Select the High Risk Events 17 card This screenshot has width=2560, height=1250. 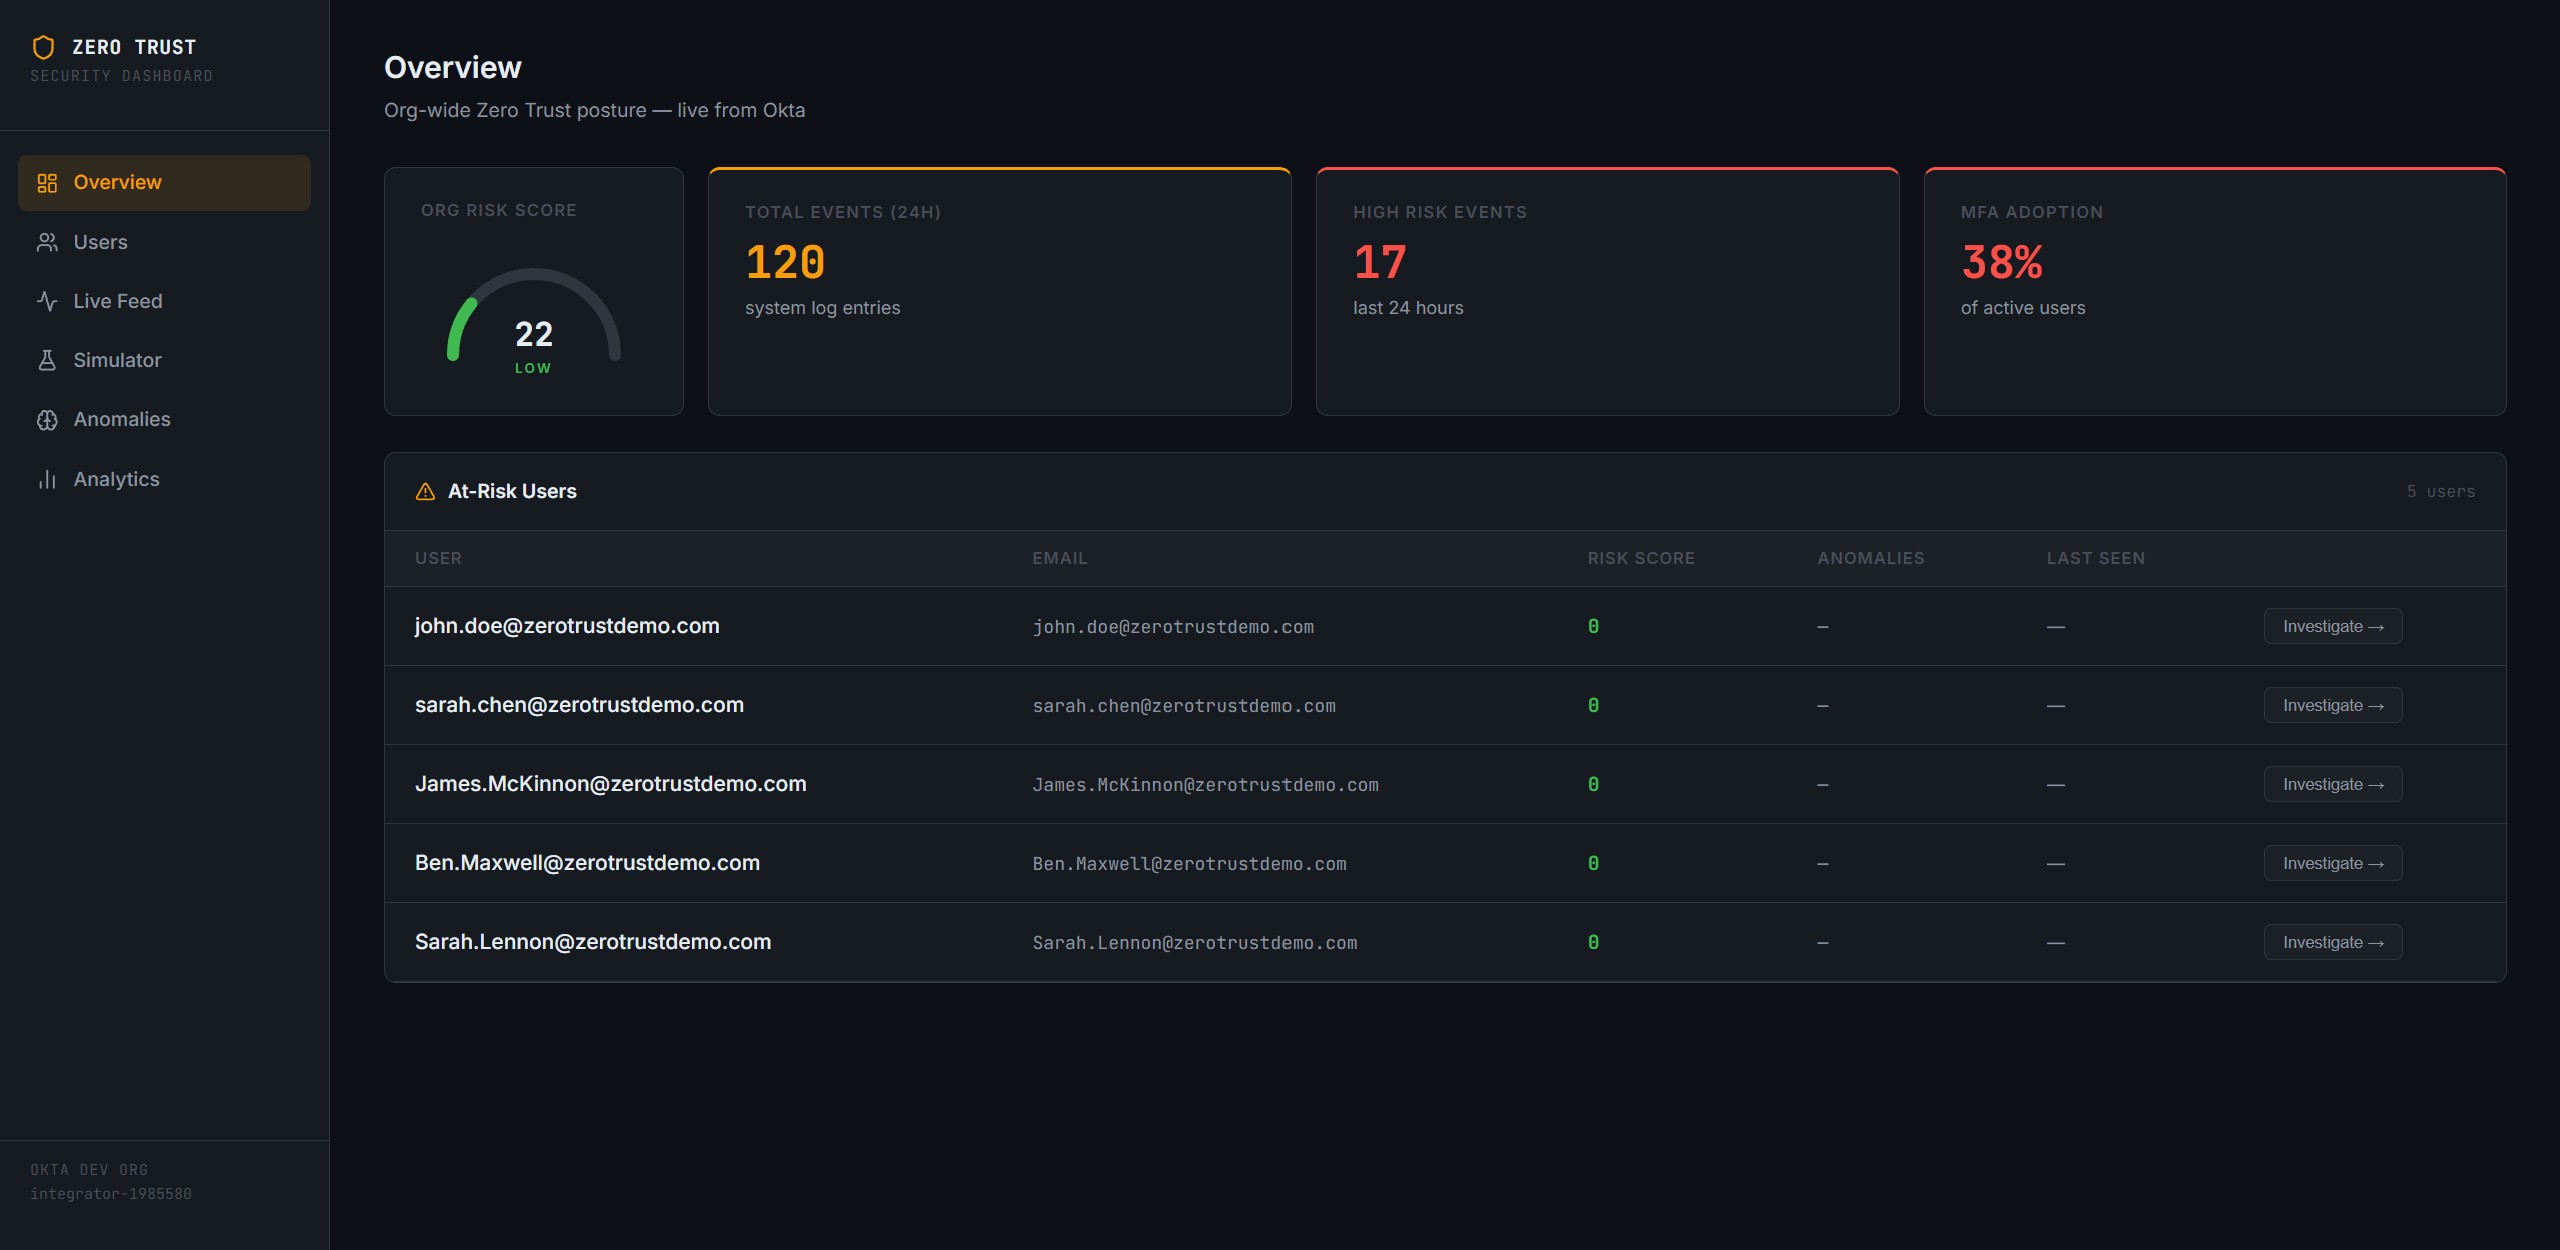pos(1607,291)
